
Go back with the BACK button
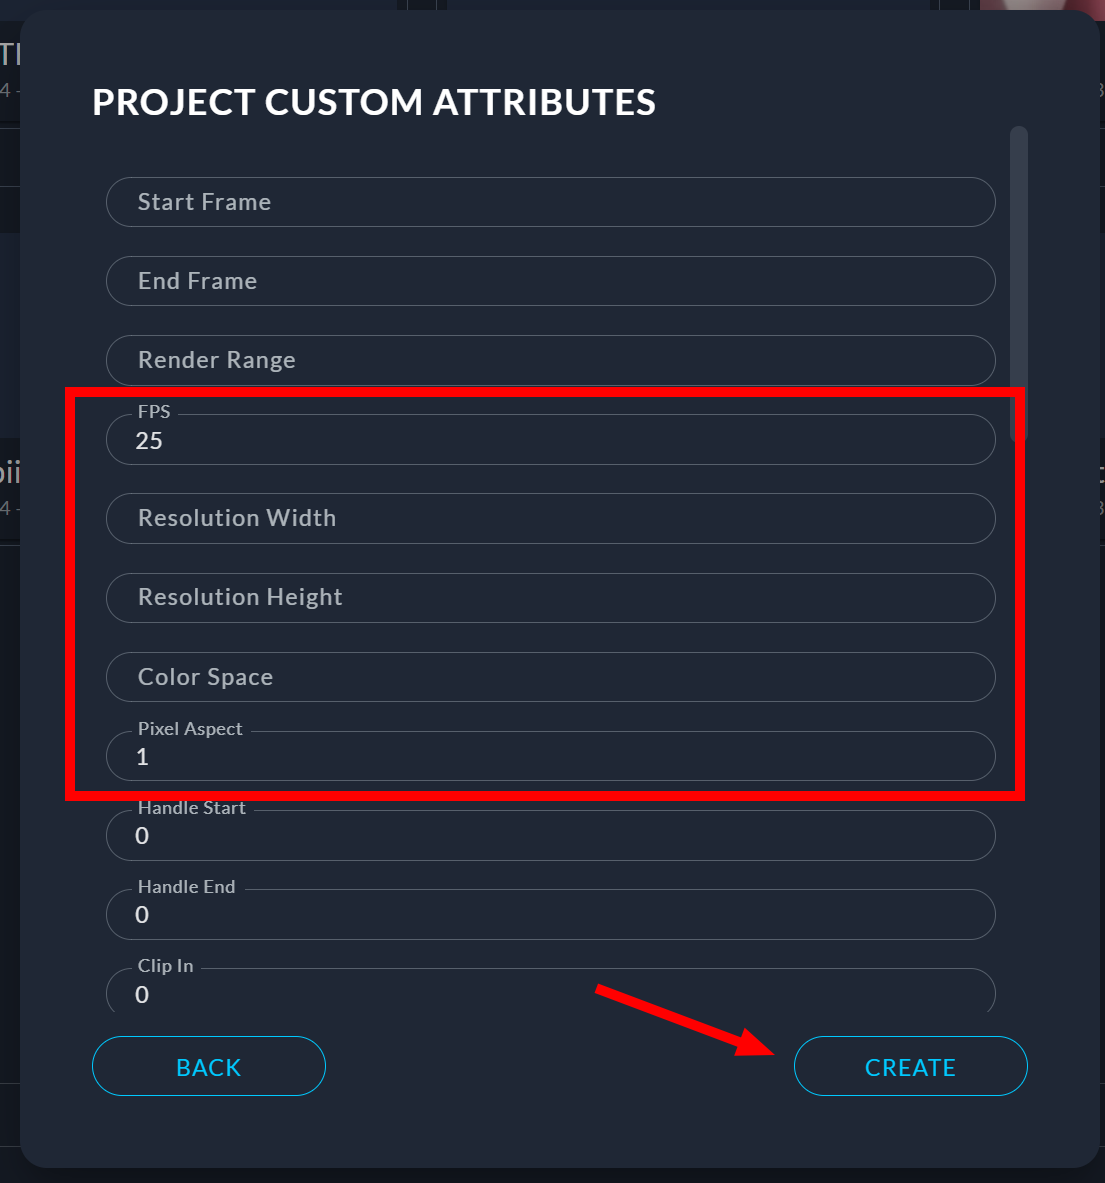click(208, 1067)
